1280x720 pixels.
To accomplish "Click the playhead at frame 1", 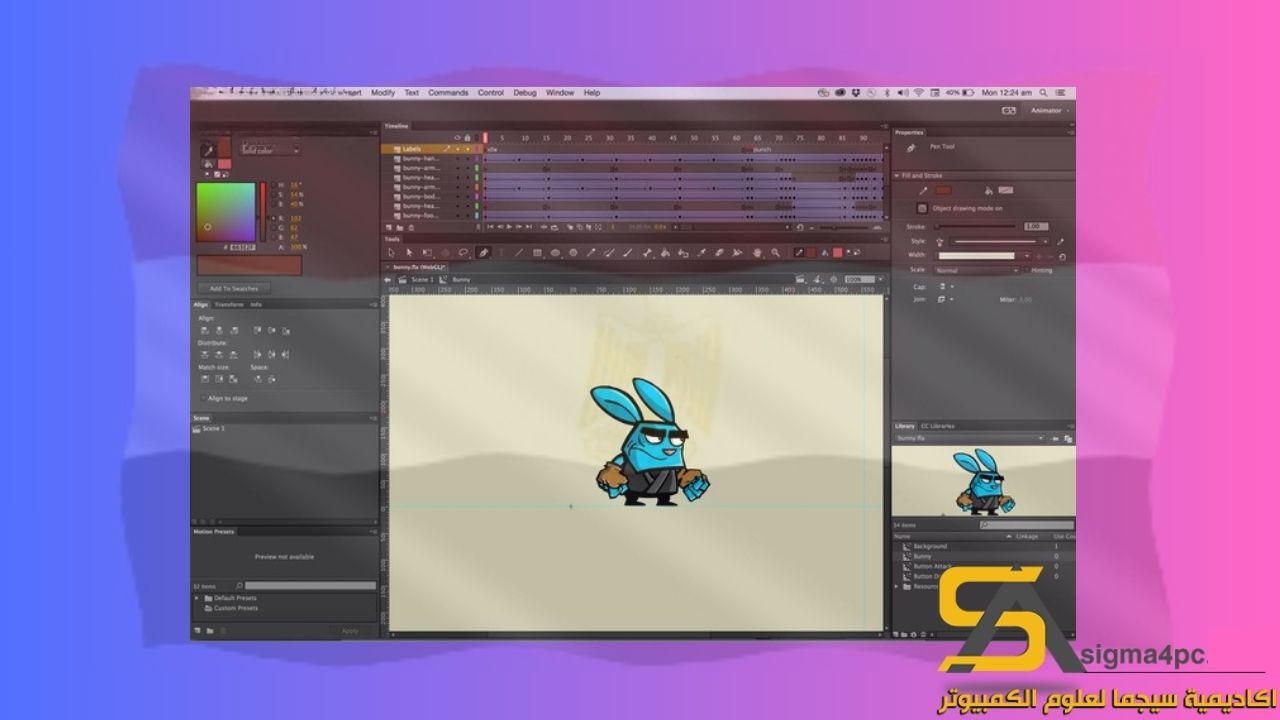I will tap(485, 138).
